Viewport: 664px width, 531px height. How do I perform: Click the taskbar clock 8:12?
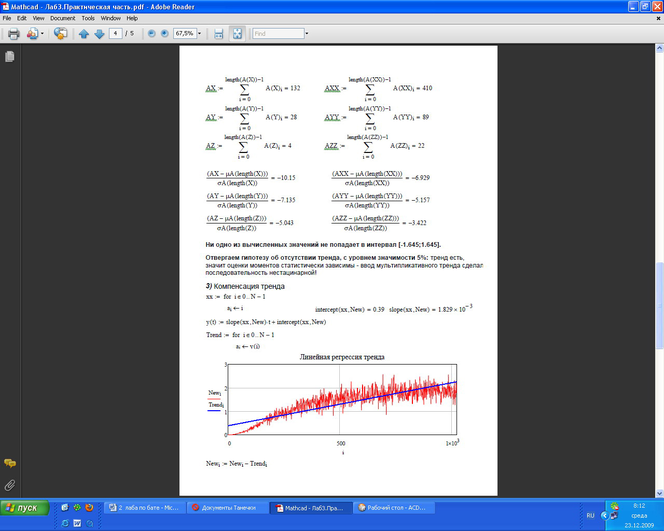[639, 506]
